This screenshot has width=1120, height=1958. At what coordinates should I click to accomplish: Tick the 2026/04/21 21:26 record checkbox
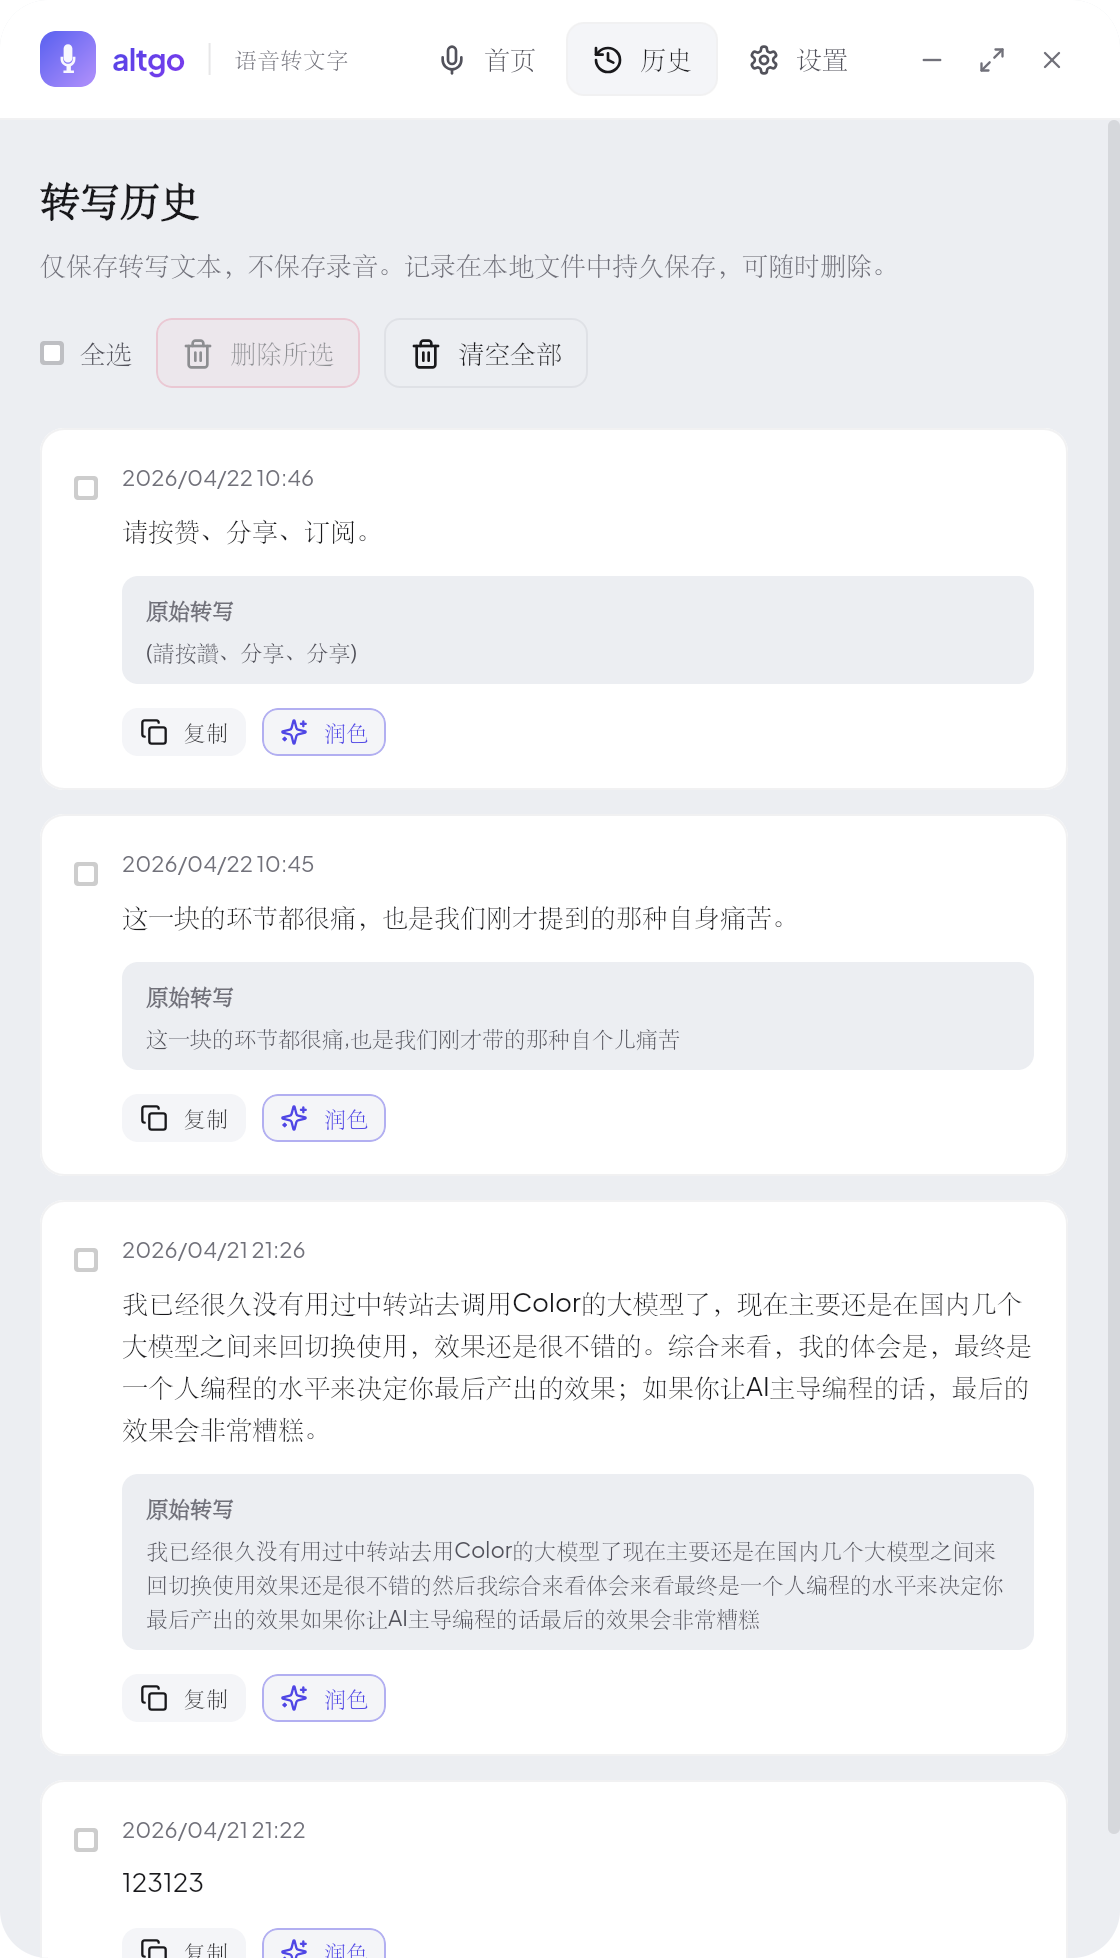[87, 1260]
